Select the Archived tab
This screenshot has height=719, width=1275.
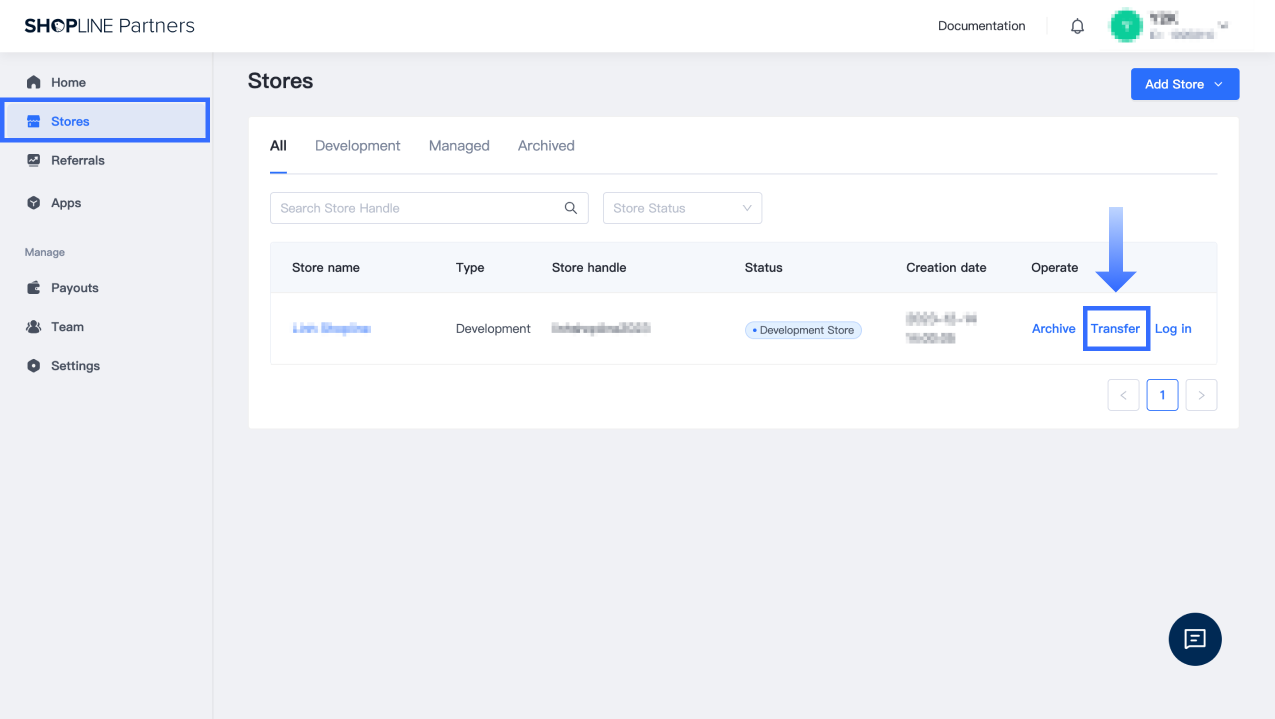(x=546, y=146)
